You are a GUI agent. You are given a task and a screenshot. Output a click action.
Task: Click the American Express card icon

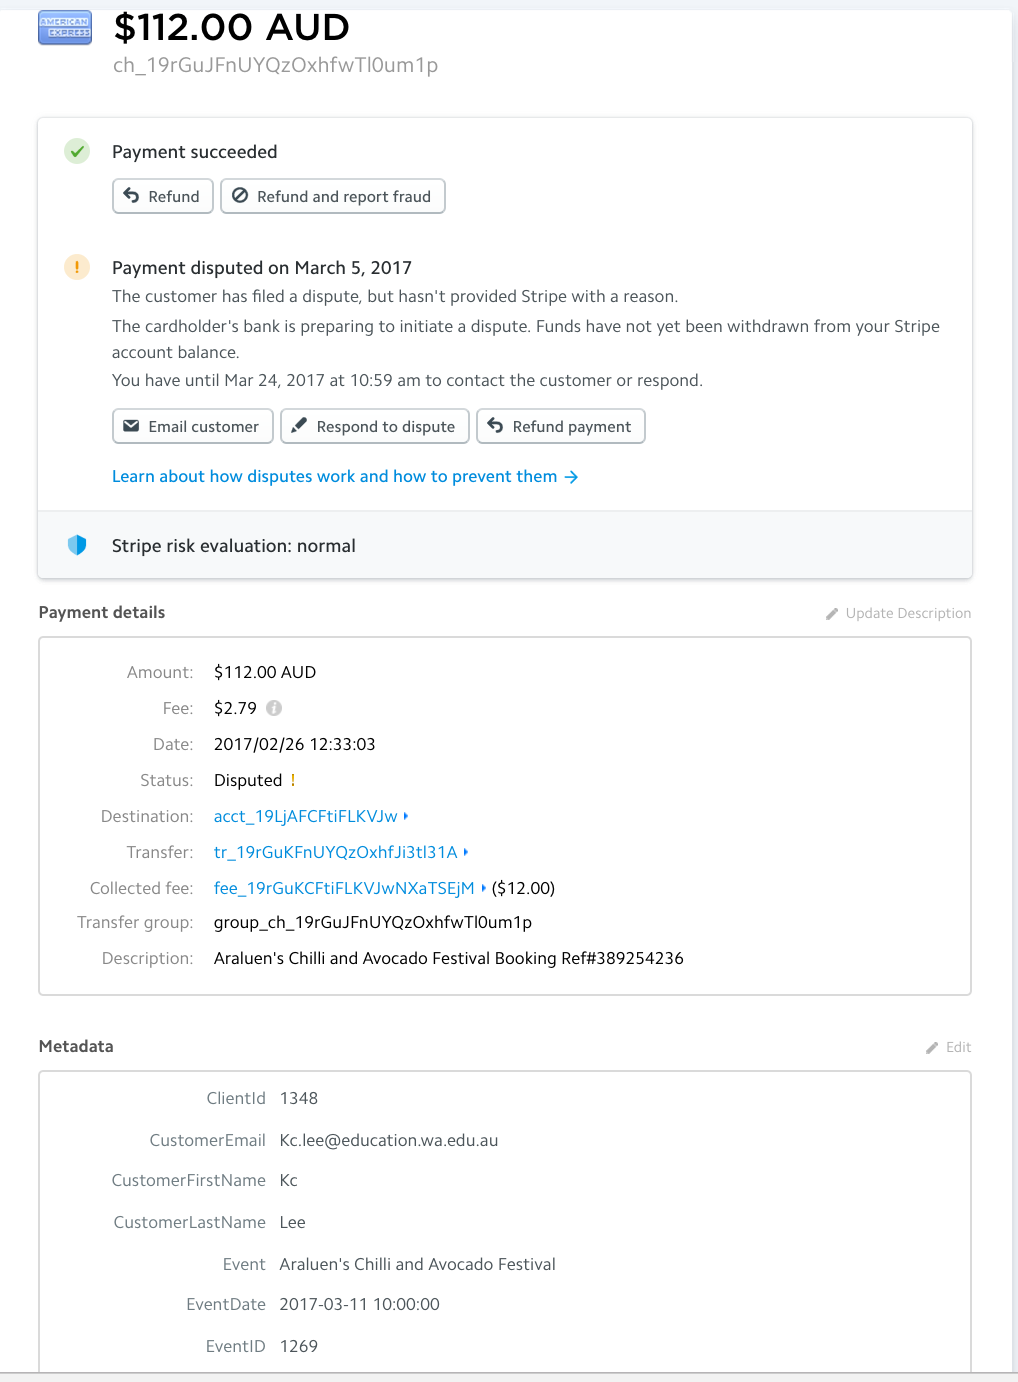(64, 28)
